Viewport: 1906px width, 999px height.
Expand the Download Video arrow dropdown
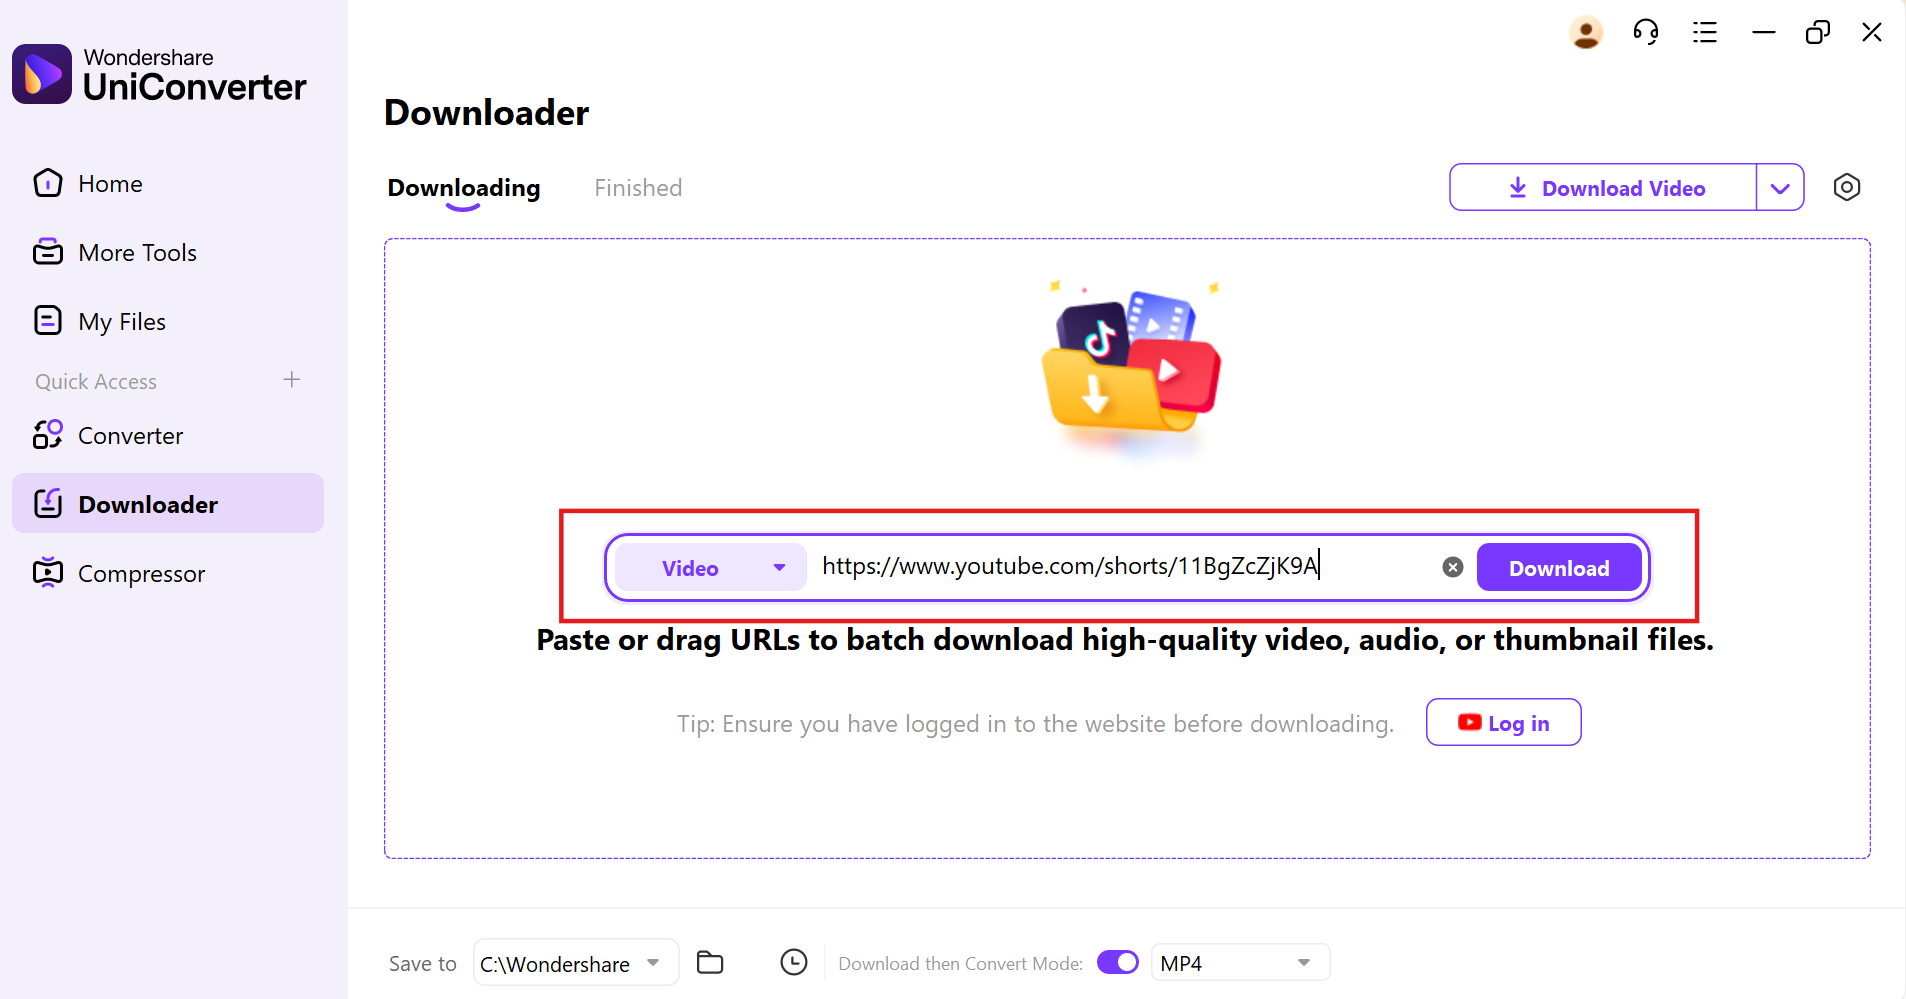[1780, 188]
